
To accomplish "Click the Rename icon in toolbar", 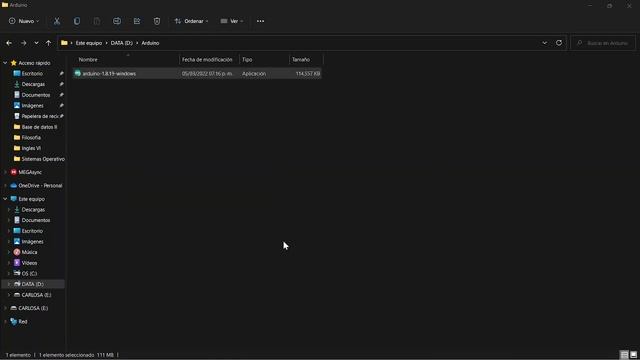I will point(117,21).
